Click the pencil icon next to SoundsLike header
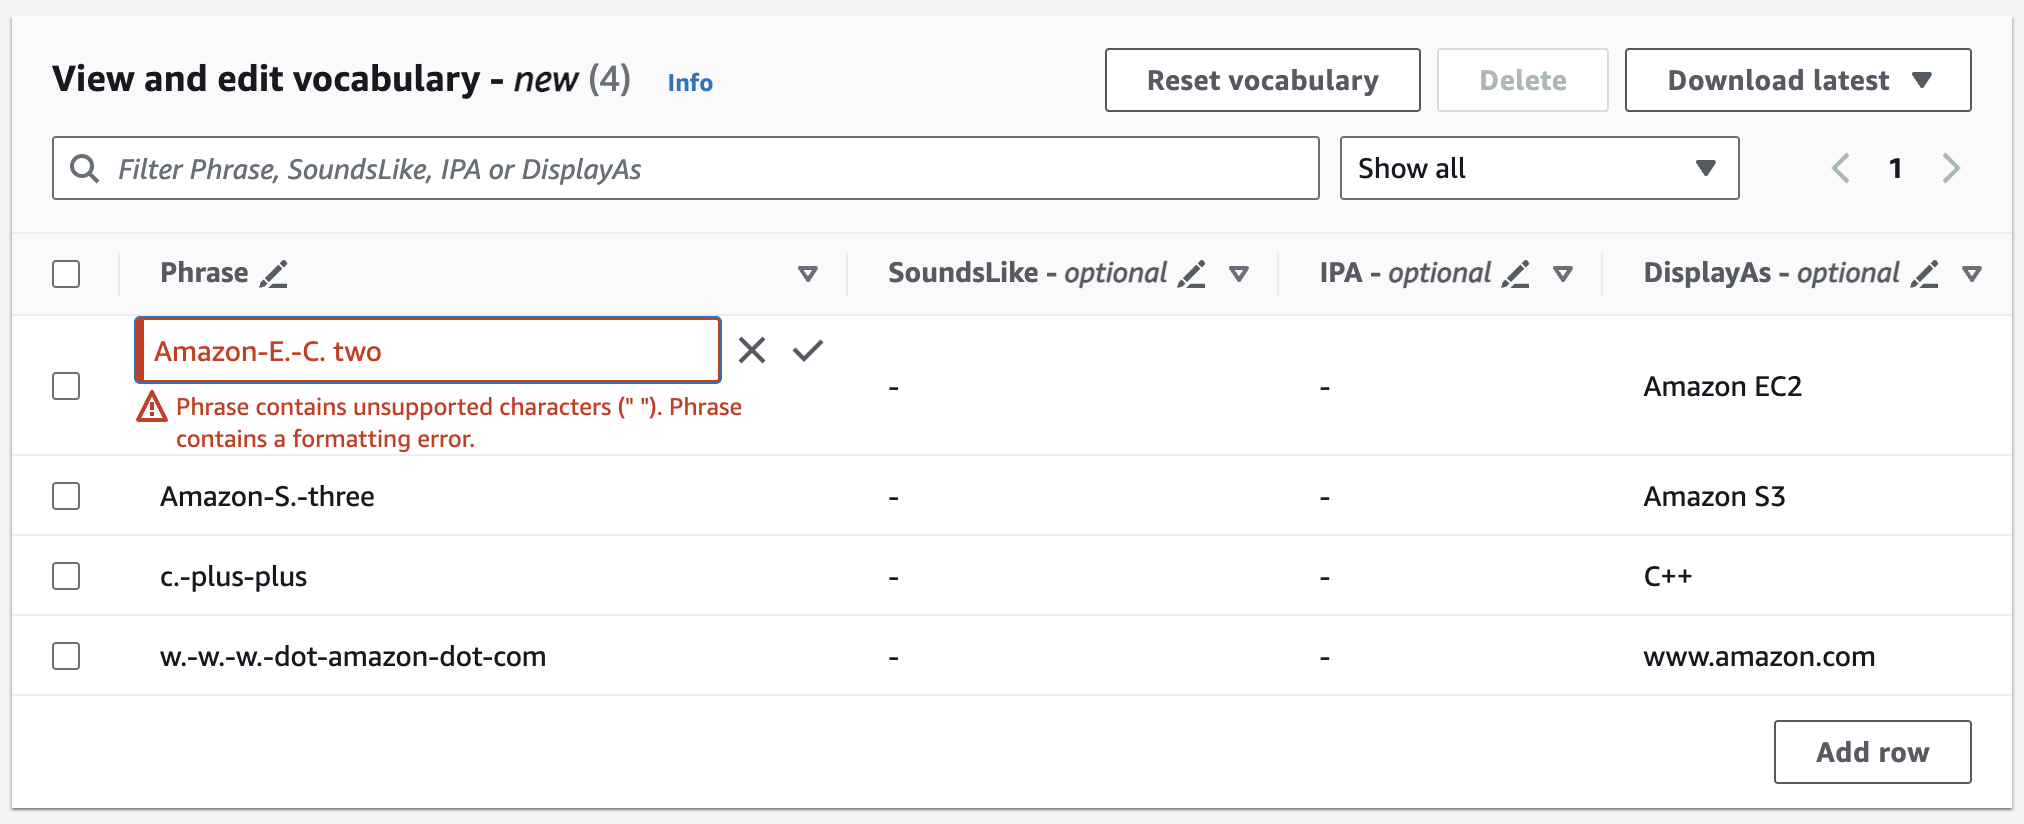 coord(1191,274)
